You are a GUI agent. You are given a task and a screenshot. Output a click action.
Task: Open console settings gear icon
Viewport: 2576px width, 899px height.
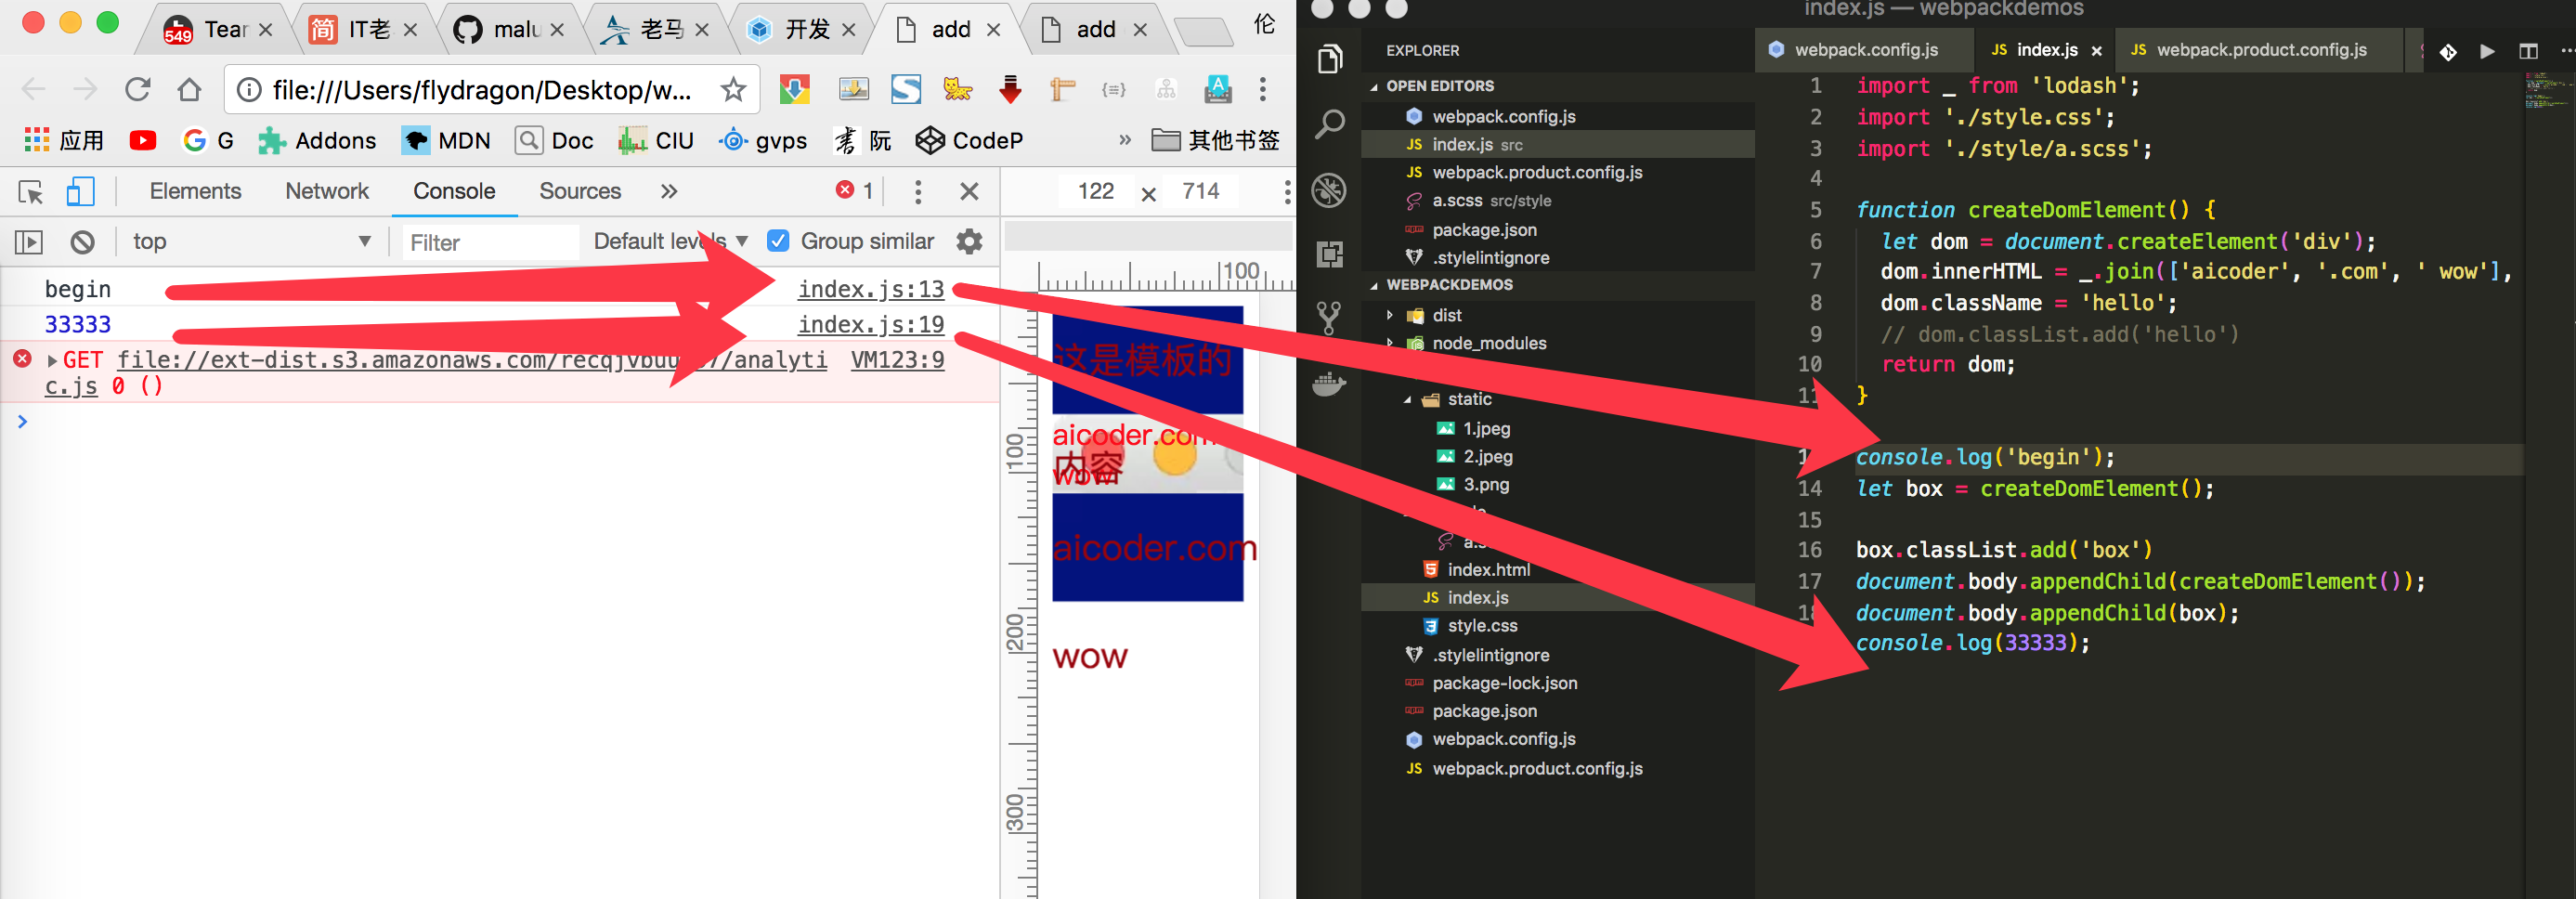click(969, 241)
